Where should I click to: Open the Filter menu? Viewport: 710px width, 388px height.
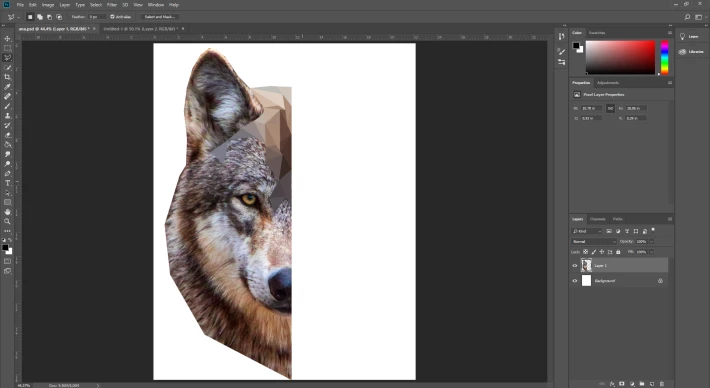tap(111, 5)
